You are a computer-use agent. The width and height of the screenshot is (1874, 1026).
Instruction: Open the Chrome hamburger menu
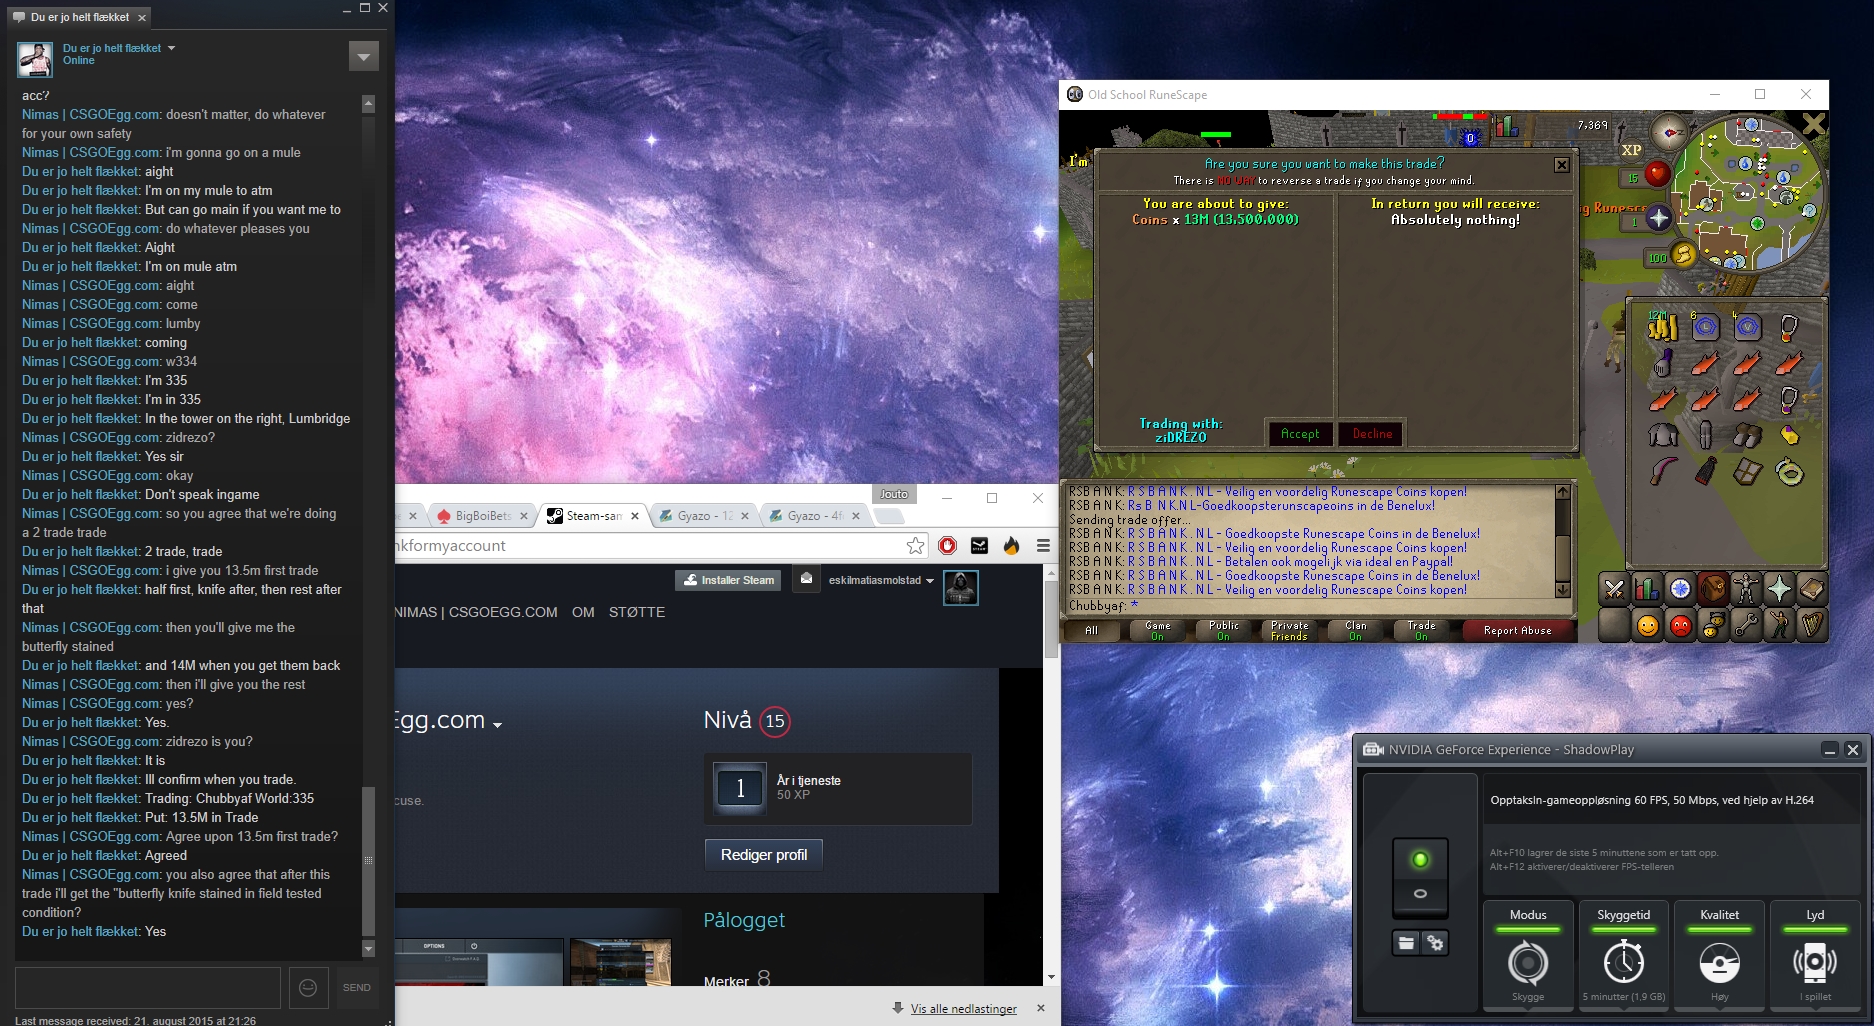[x=1043, y=545]
